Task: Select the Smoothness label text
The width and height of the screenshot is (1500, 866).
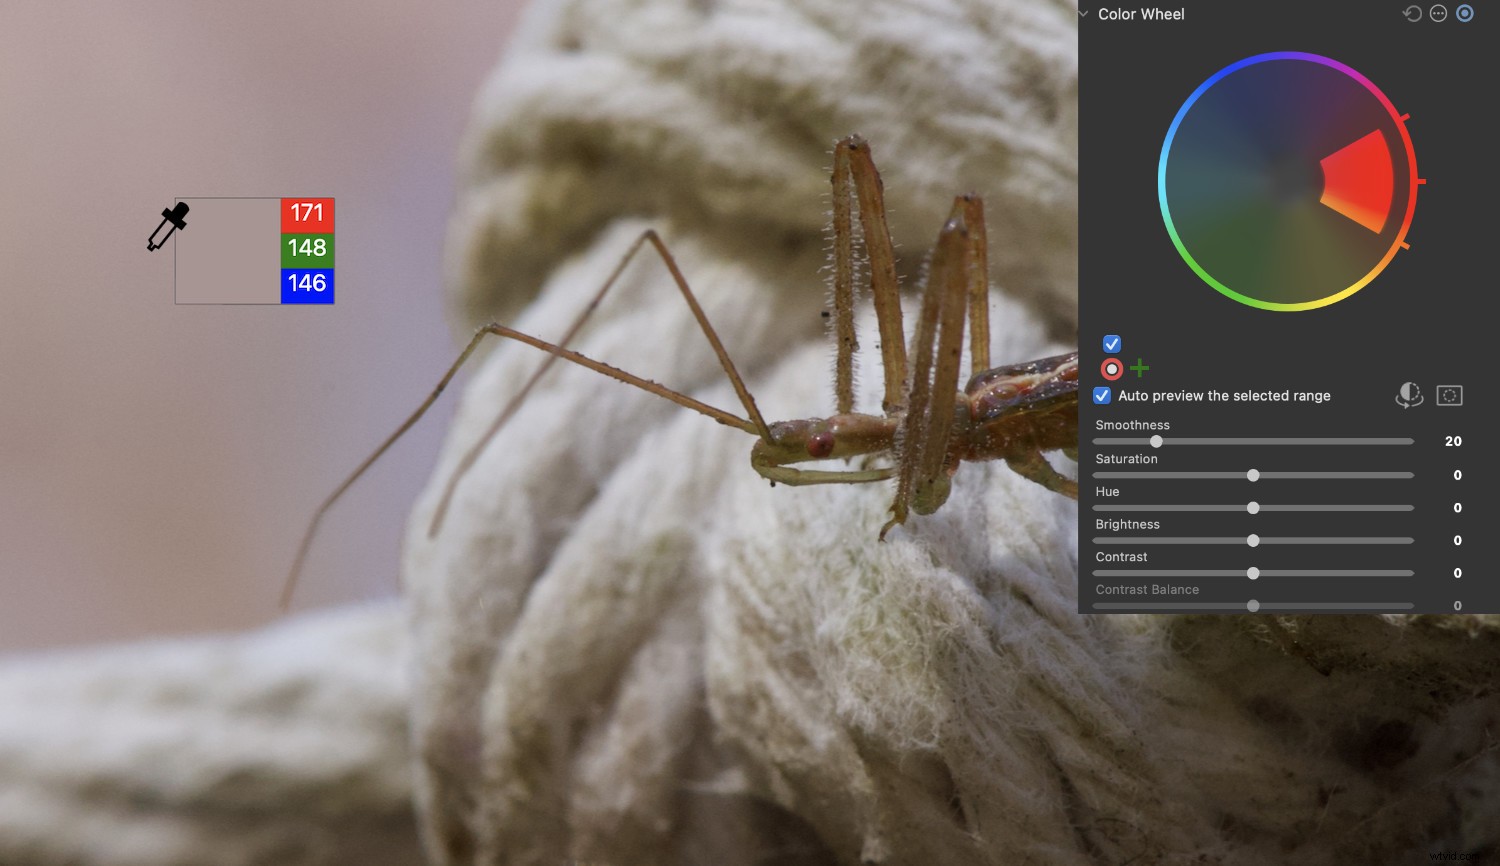Action: pyautogui.click(x=1133, y=424)
